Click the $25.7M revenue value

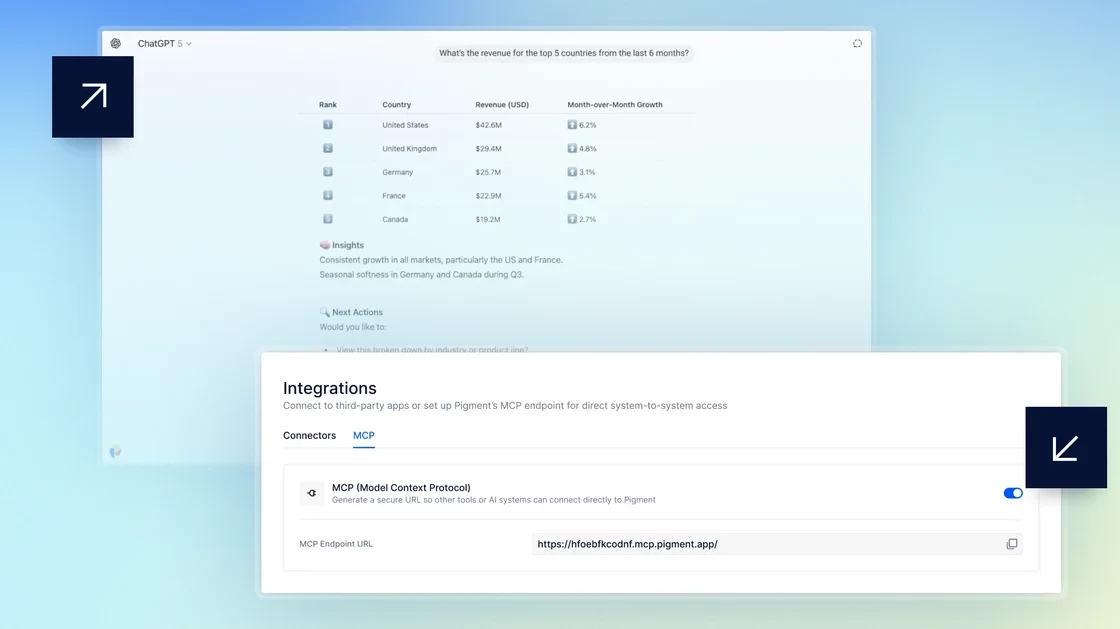pyautogui.click(x=489, y=172)
